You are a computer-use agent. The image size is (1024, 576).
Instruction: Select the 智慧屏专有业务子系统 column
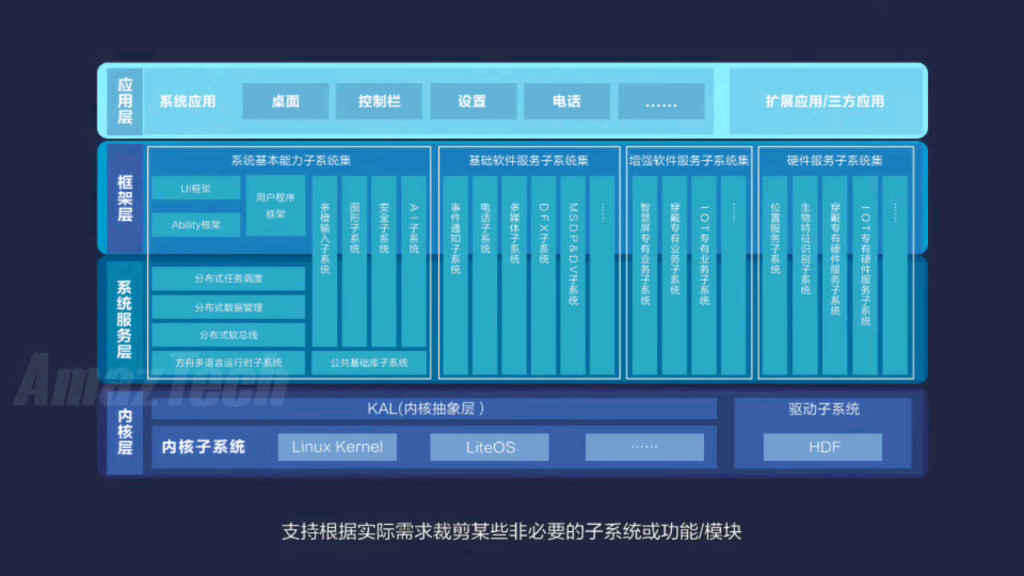click(645, 275)
